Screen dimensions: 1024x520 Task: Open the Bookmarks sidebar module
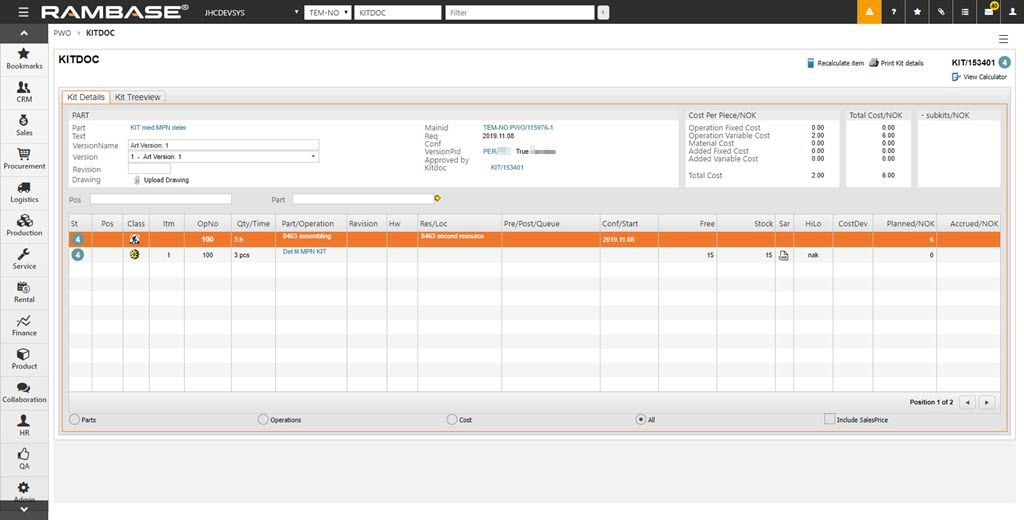tap(24, 57)
